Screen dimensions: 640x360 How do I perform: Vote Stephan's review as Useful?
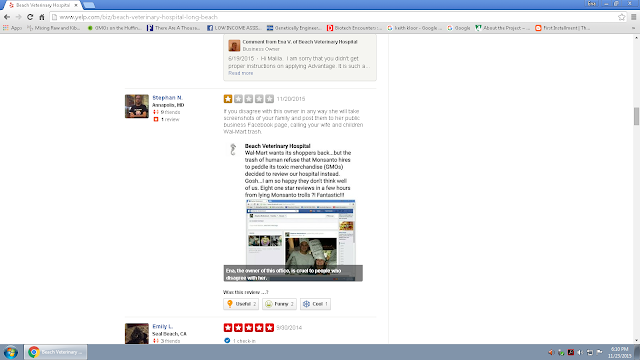(241, 304)
